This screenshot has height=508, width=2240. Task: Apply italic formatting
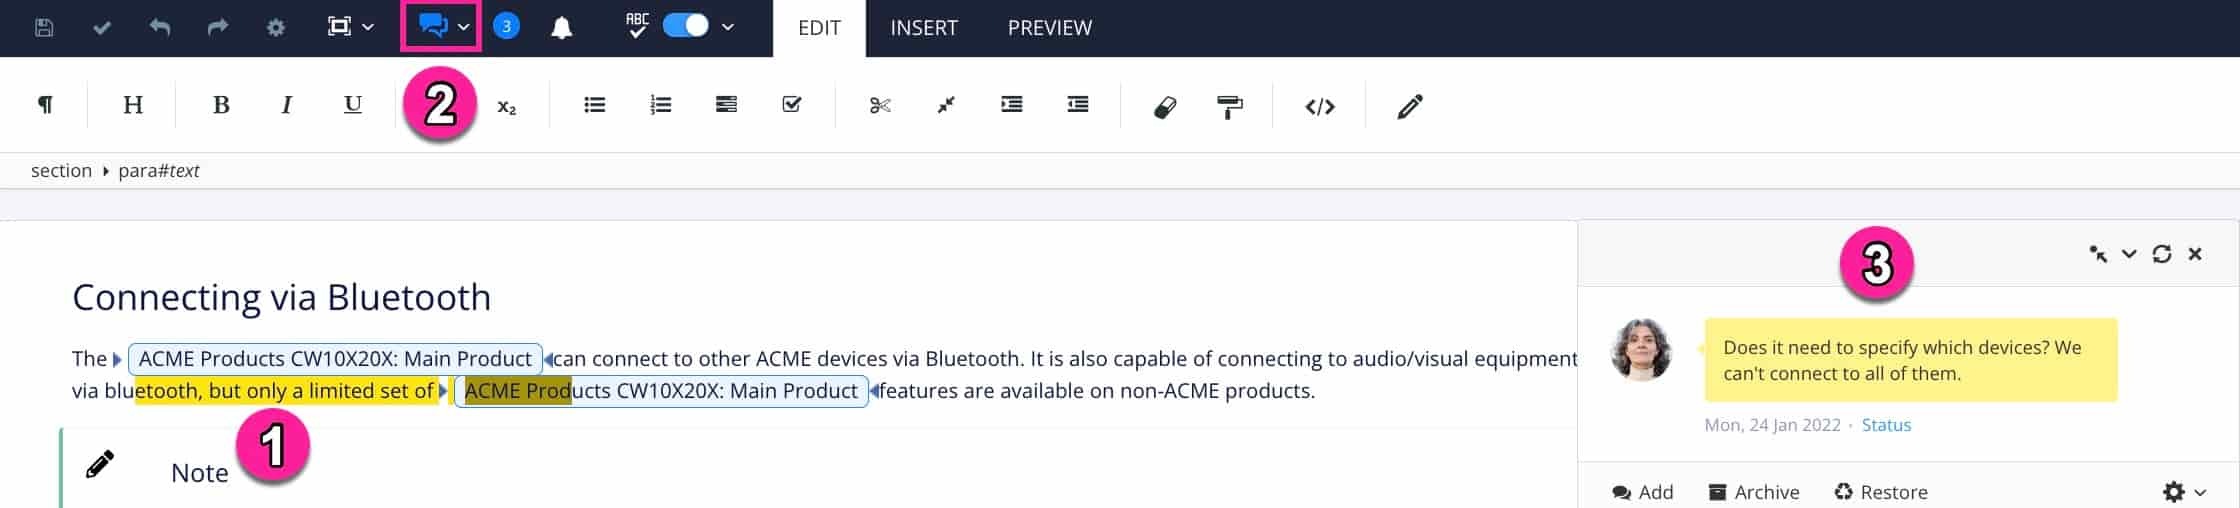[x=287, y=105]
